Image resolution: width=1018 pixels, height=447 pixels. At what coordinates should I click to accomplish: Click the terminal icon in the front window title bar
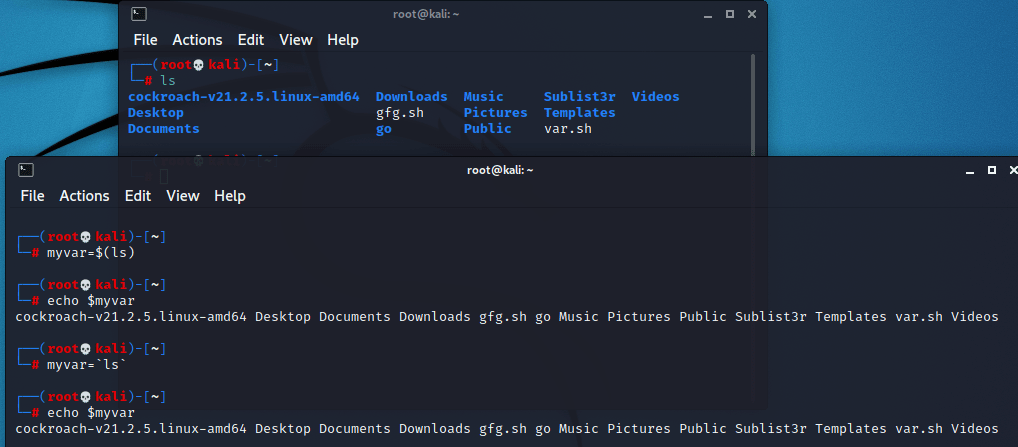(26, 170)
